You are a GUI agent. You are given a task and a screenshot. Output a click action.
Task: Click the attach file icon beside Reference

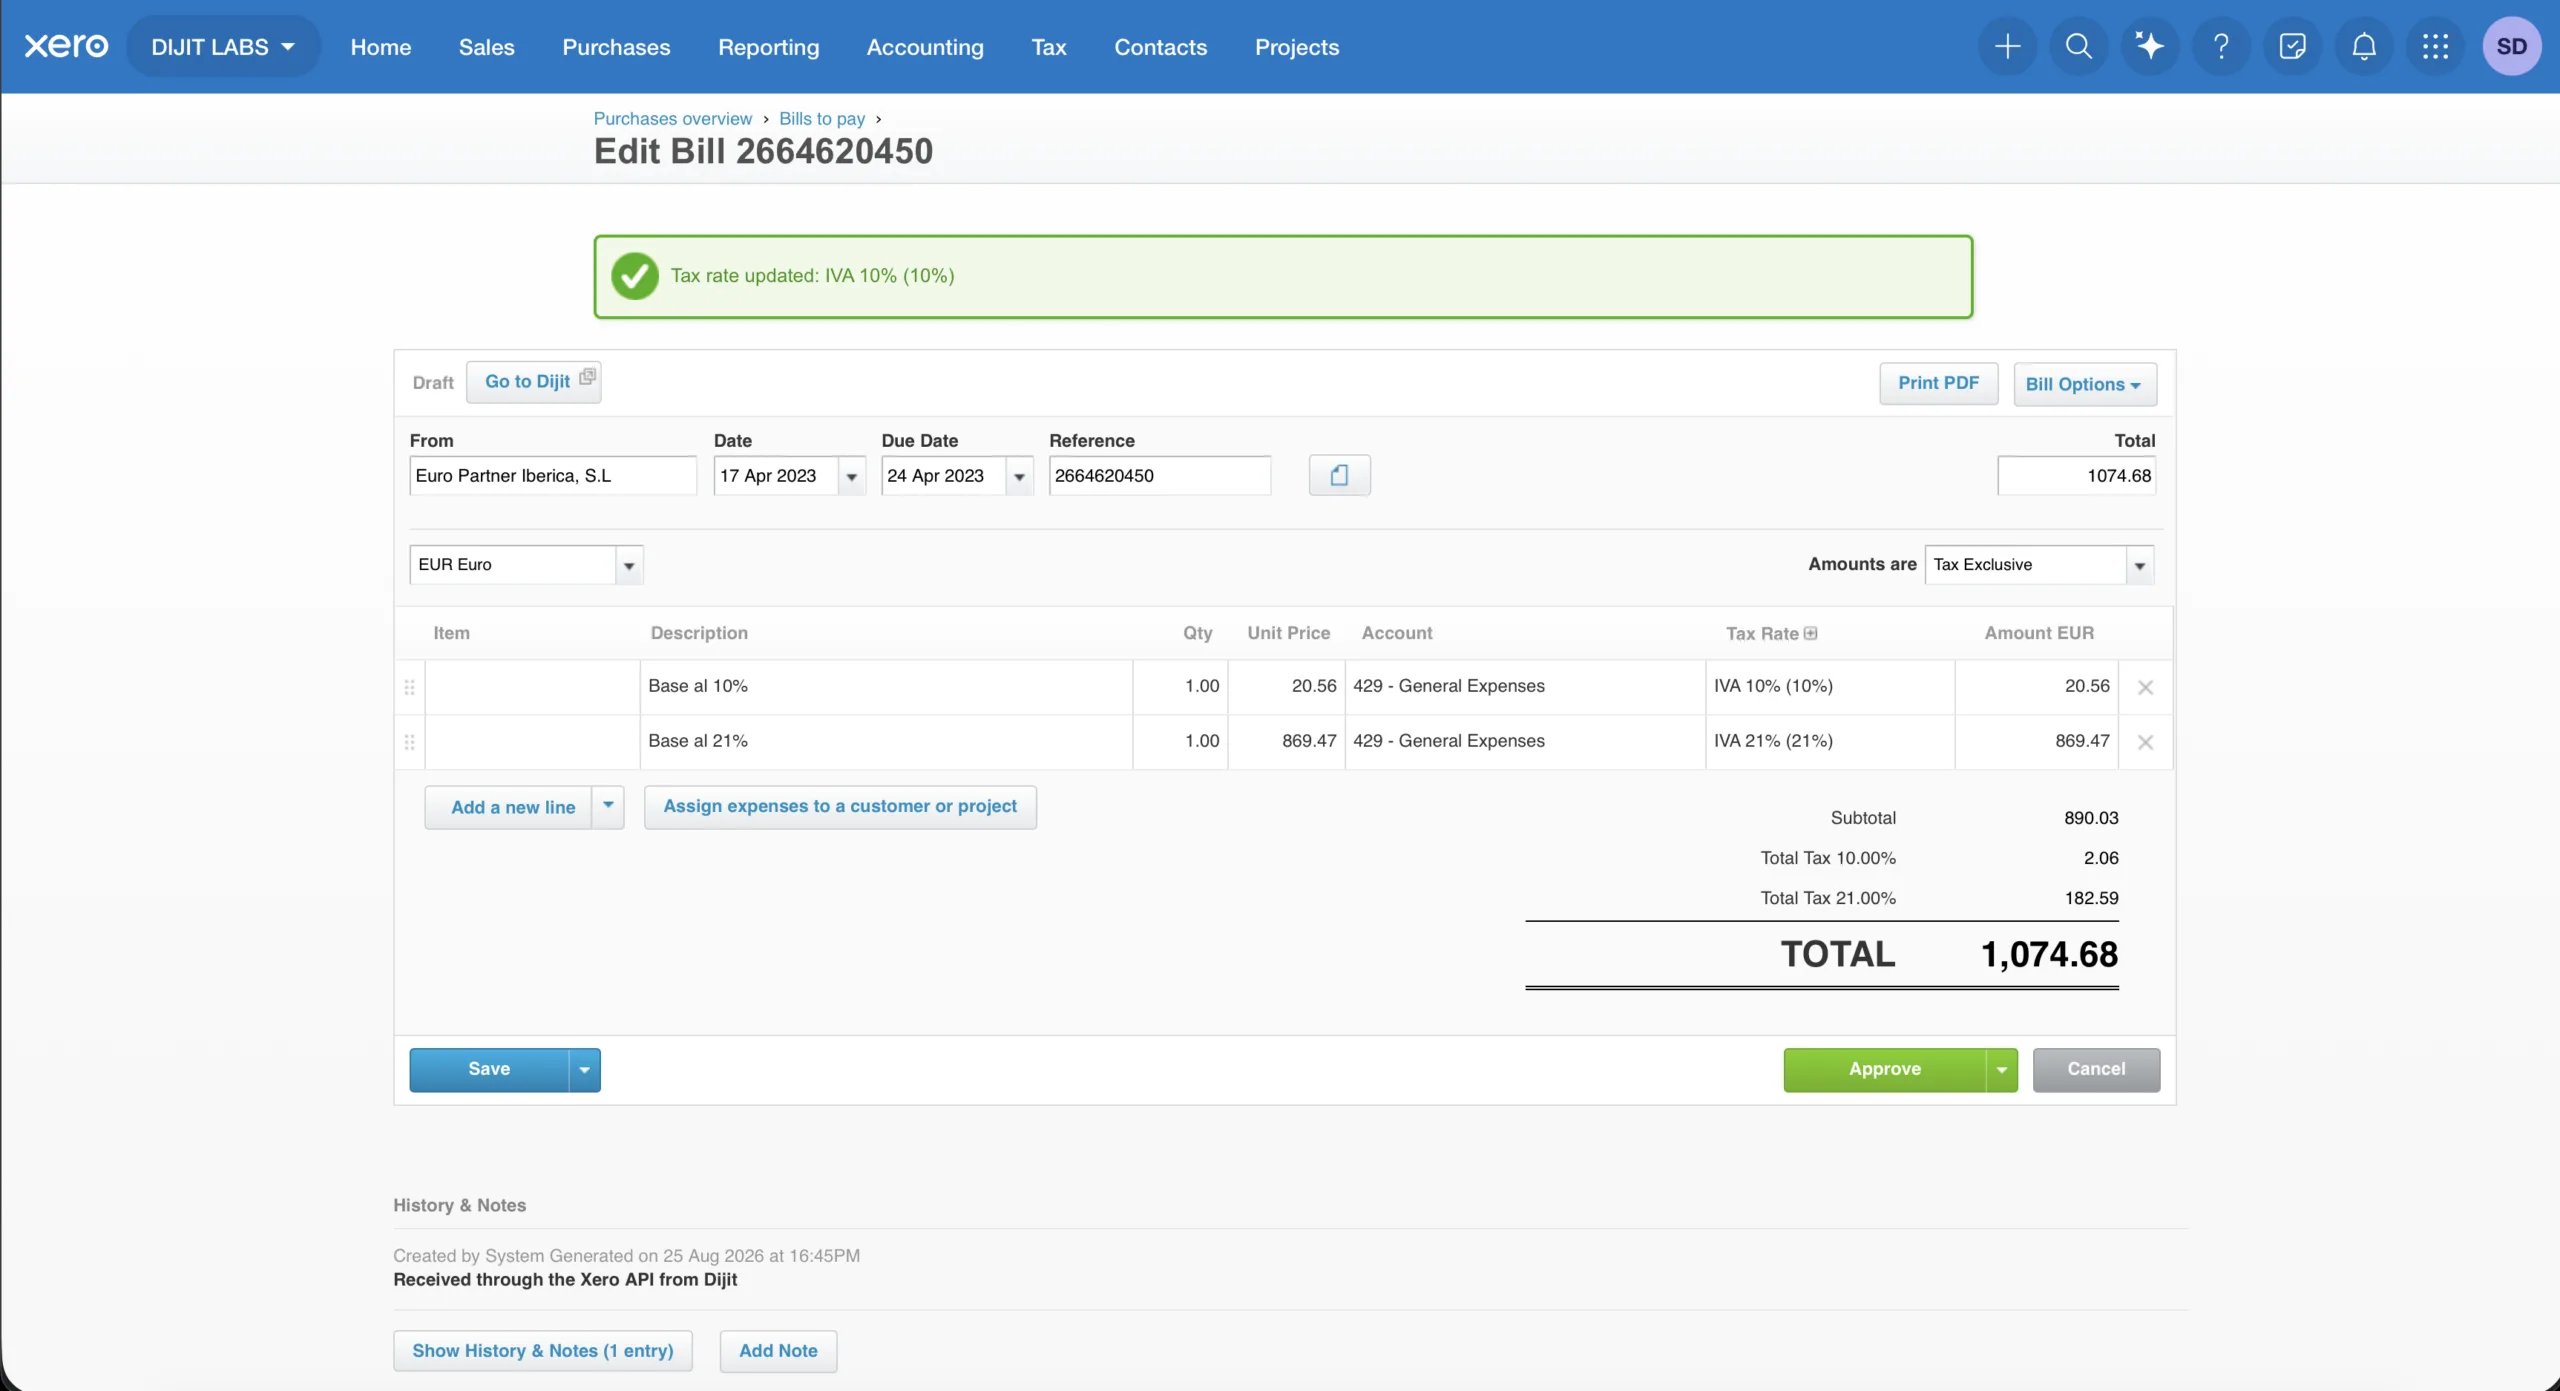click(x=1339, y=475)
